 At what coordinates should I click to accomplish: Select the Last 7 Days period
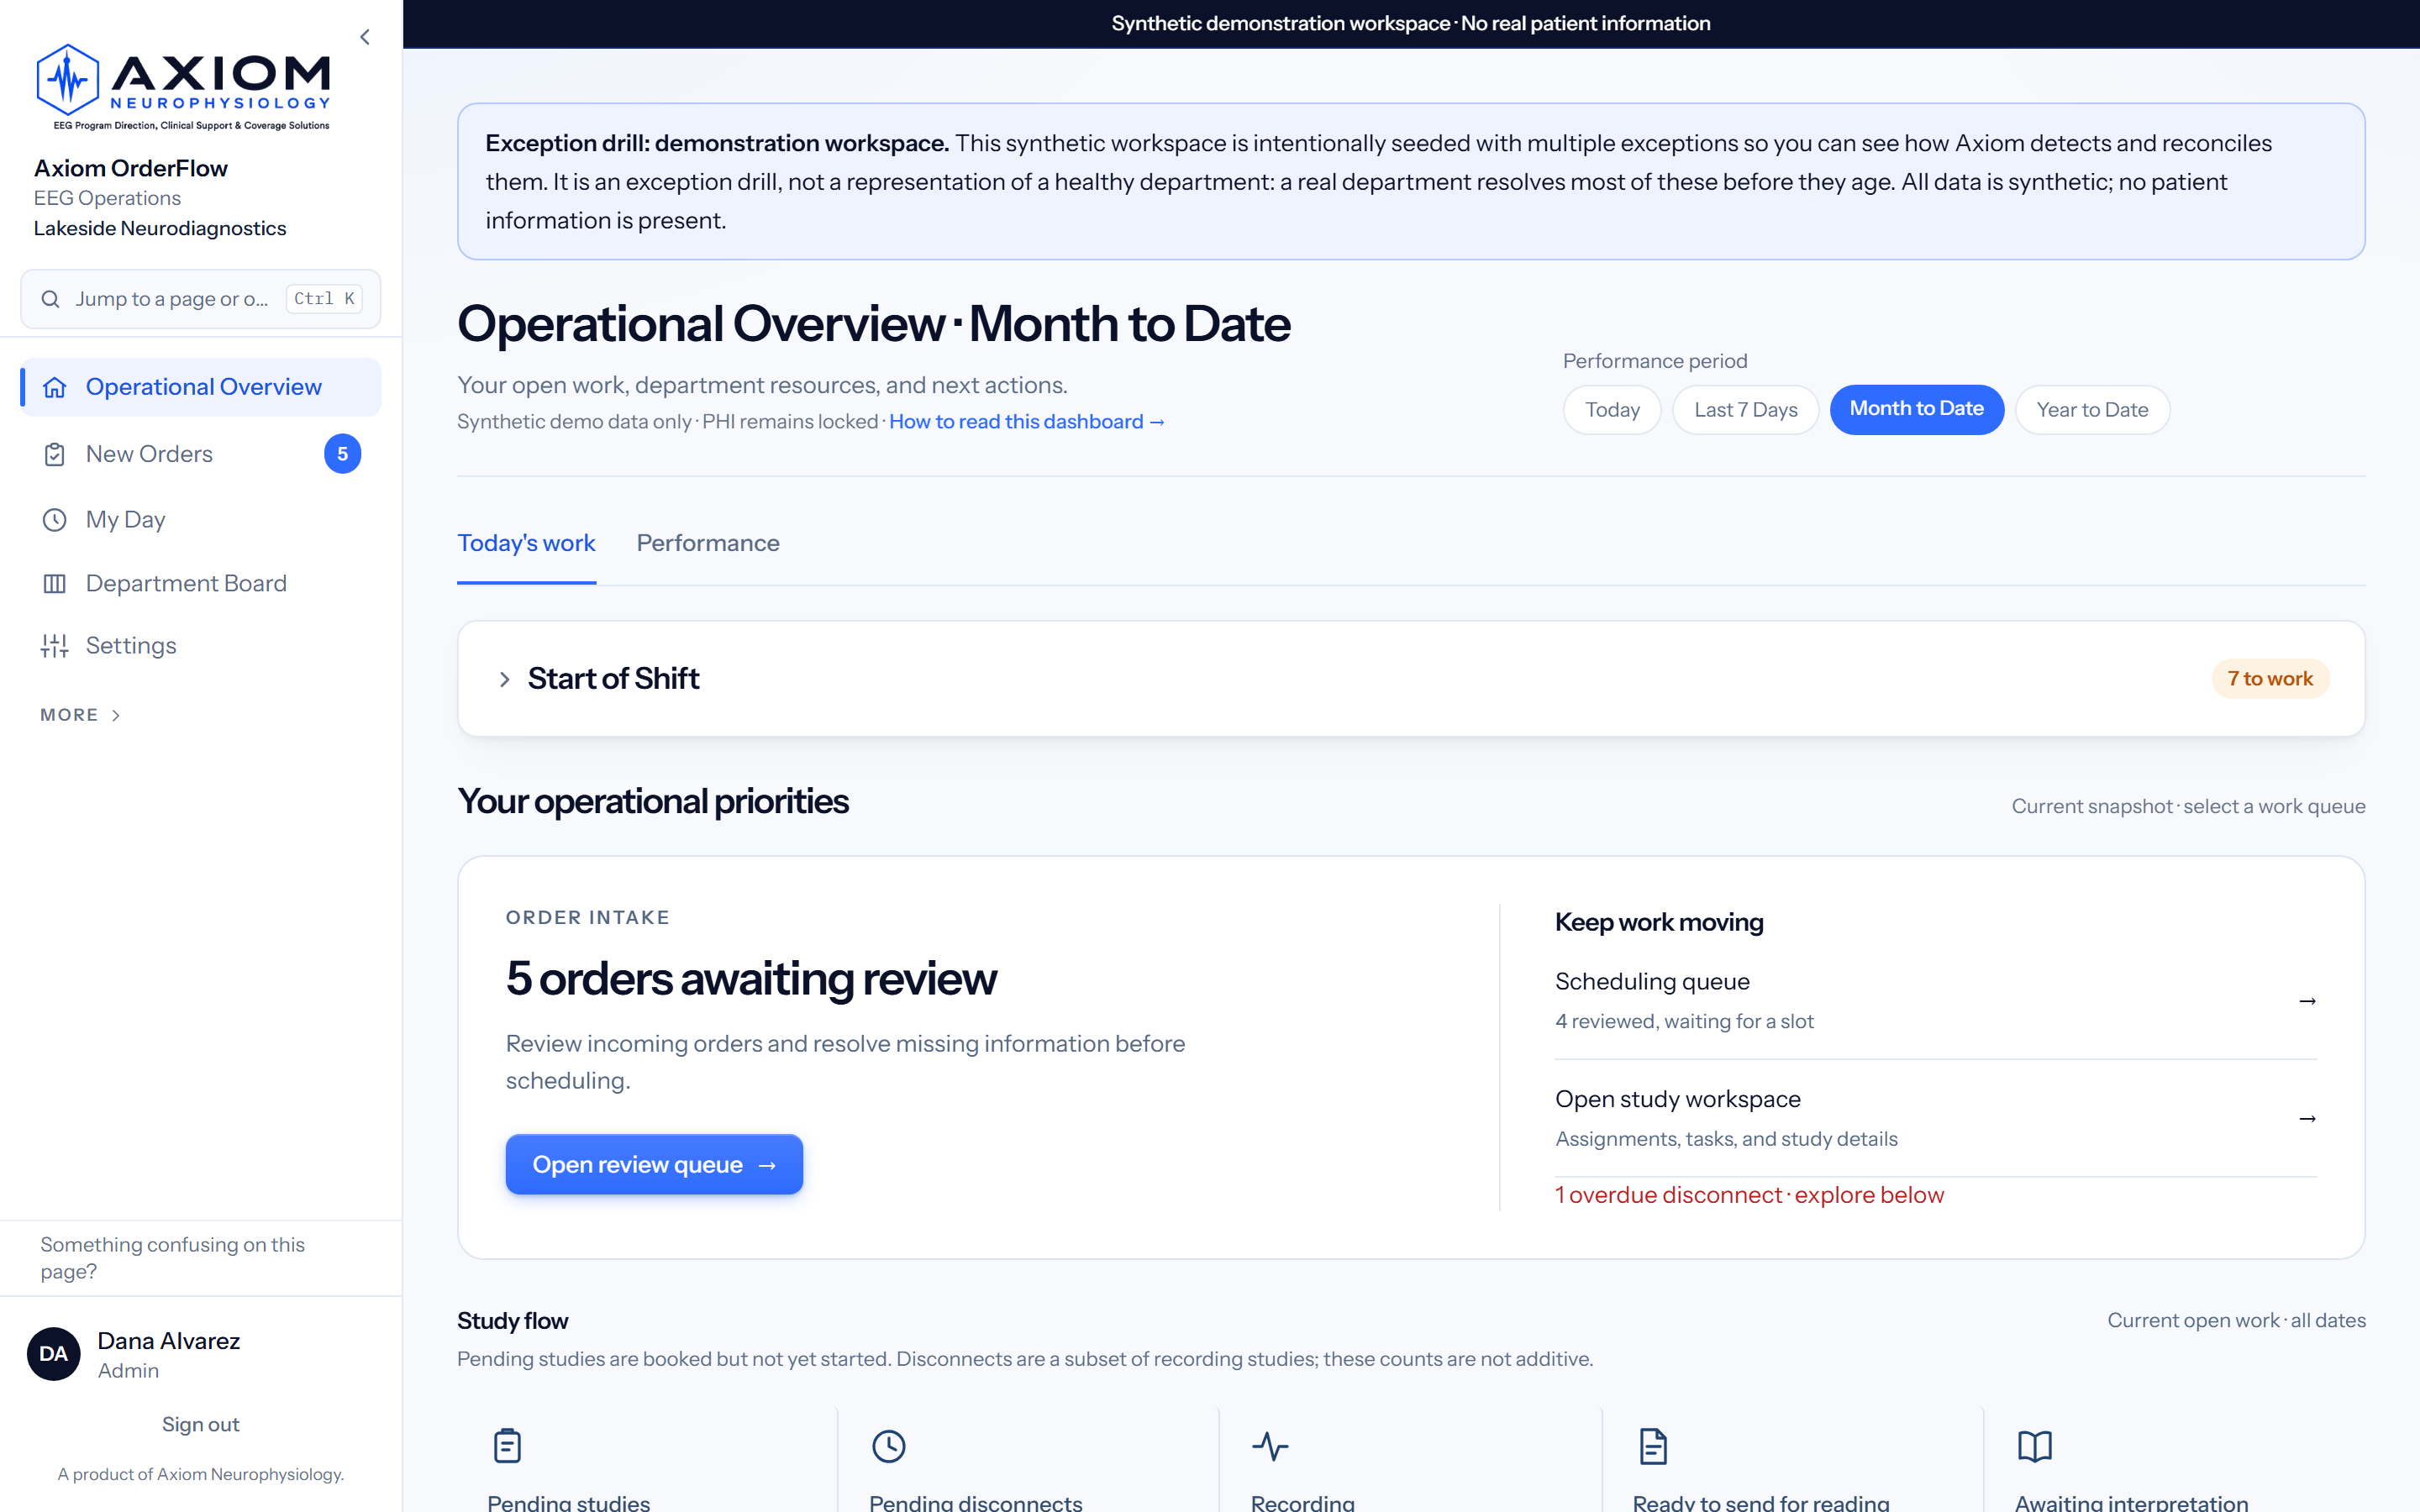pos(1745,410)
